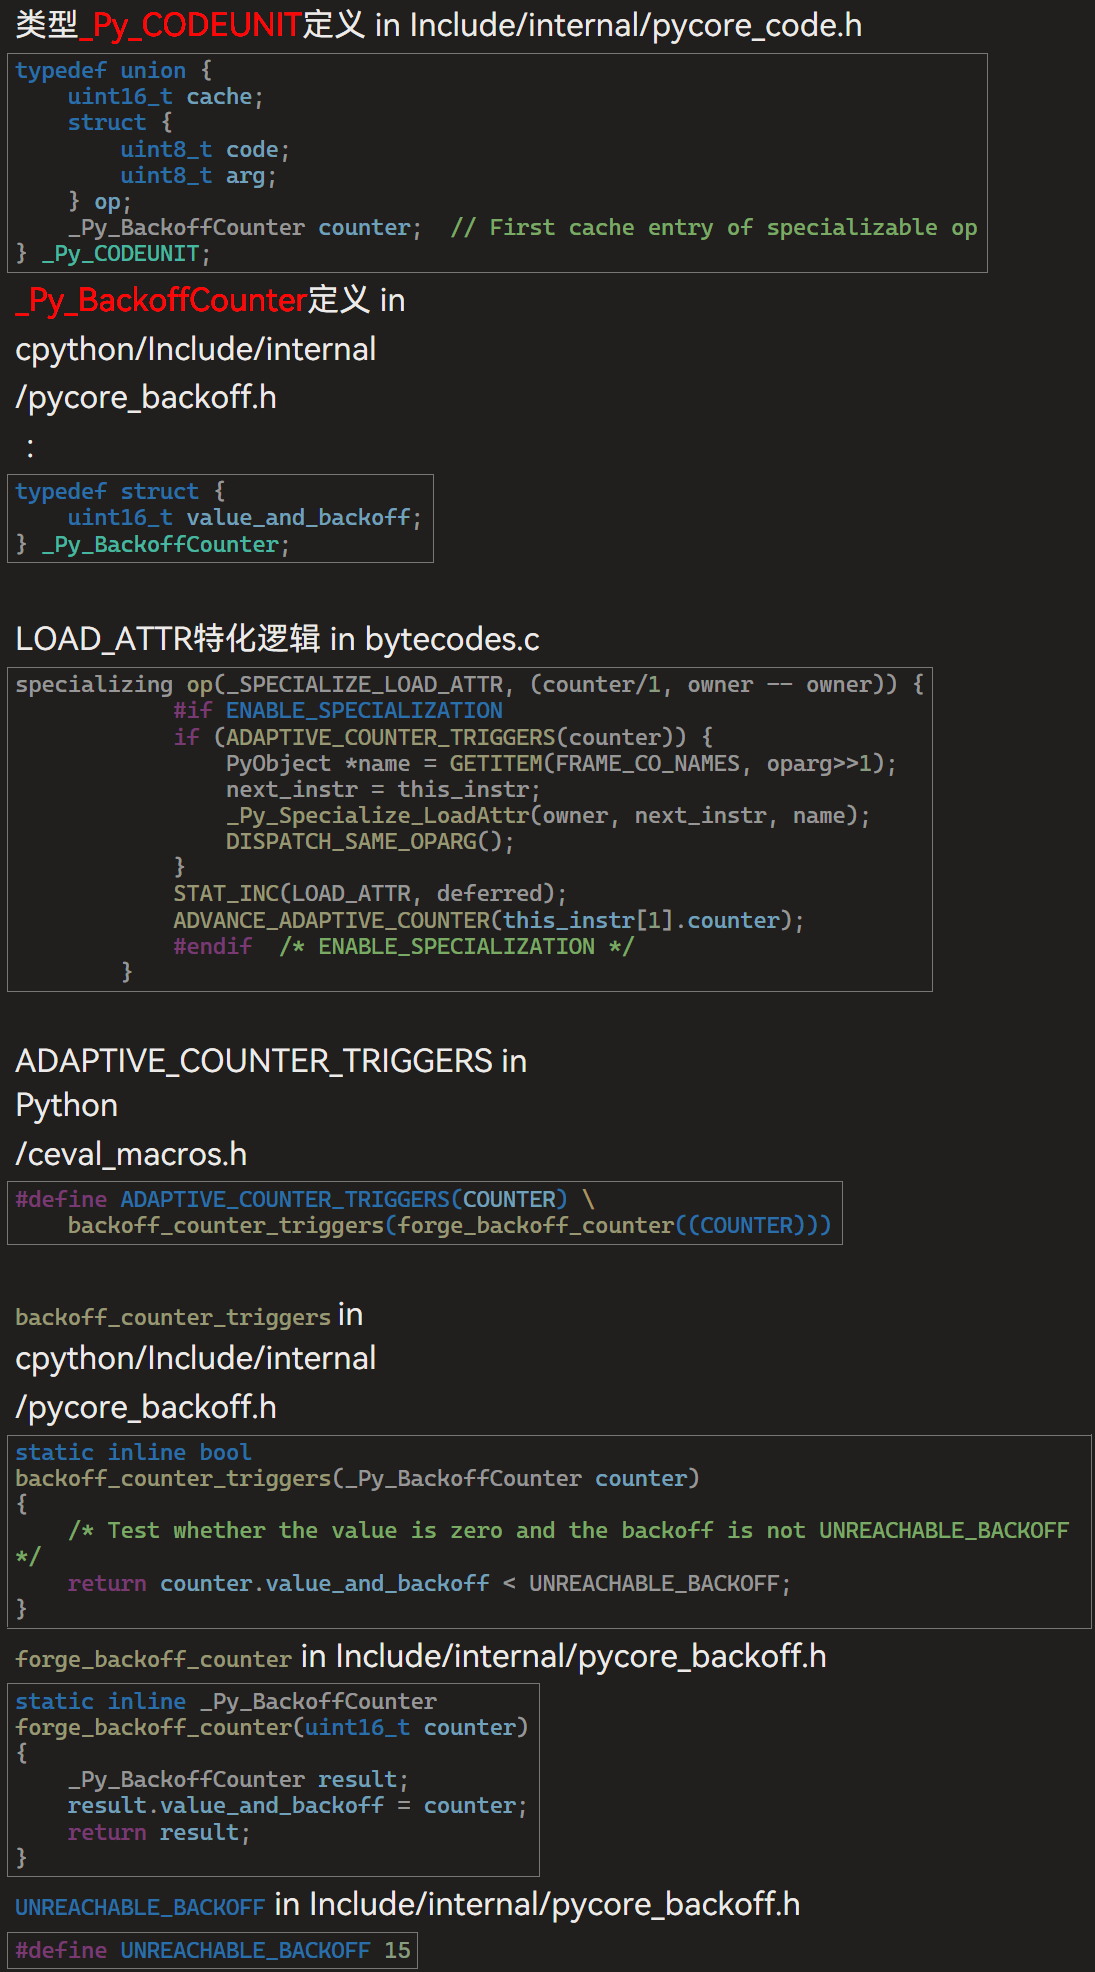Click the 'ADAPTIVE_COUNTER_TRIGGERS in' heading
Viewport: 1095px width, 1972px height.
pyautogui.click(x=271, y=1061)
